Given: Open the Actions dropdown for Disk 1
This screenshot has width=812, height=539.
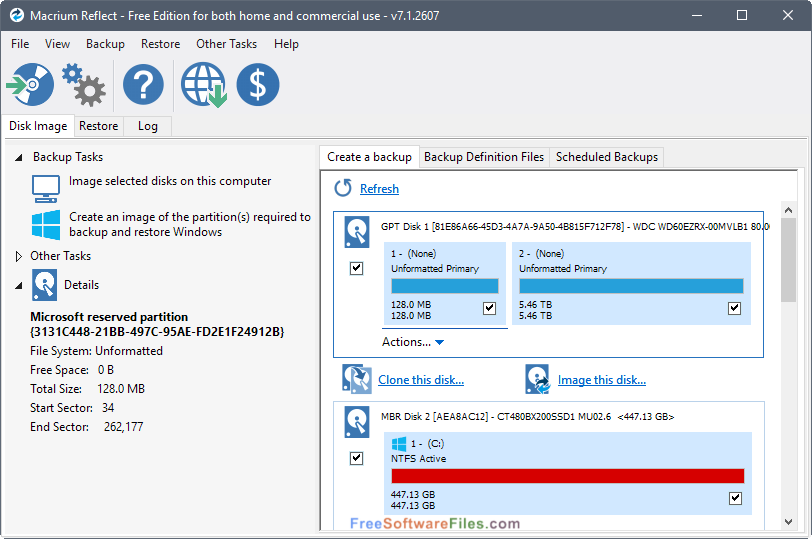Looking at the screenshot, I should pyautogui.click(x=413, y=342).
